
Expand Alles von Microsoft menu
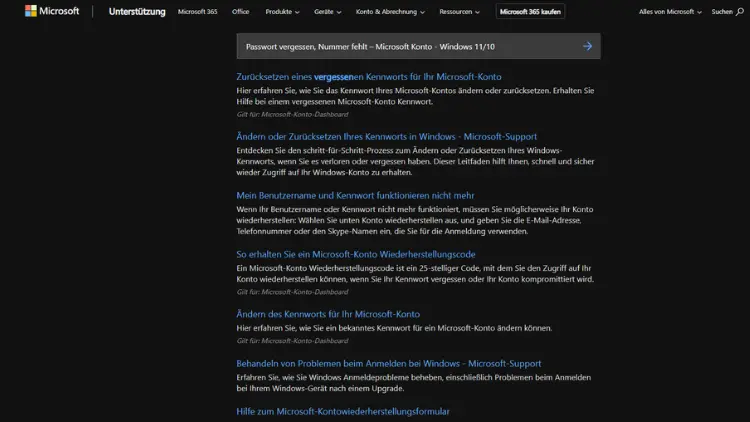click(x=670, y=11)
